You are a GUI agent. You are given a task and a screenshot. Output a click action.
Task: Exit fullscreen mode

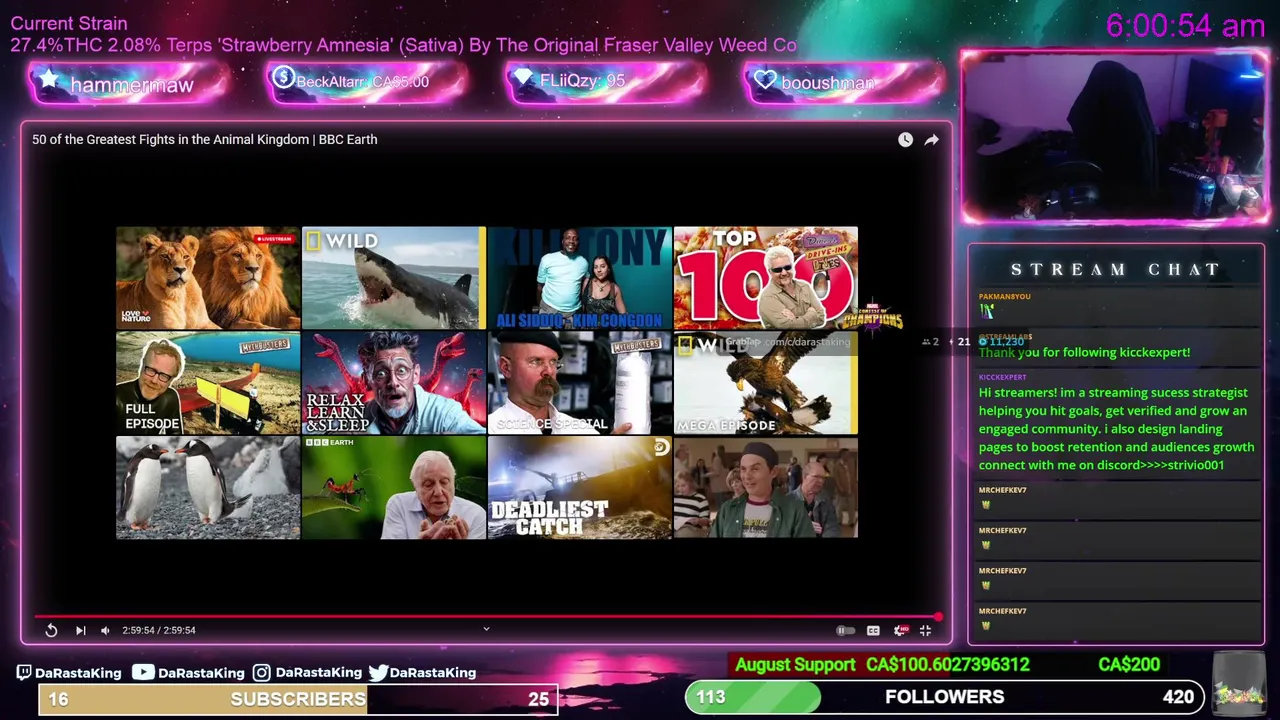click(925, 630)
